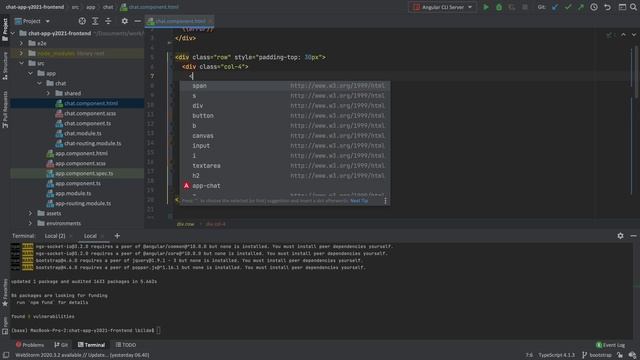Open the Git tool window tab
This screenshot has width=640, height=360.
(61, 345)
